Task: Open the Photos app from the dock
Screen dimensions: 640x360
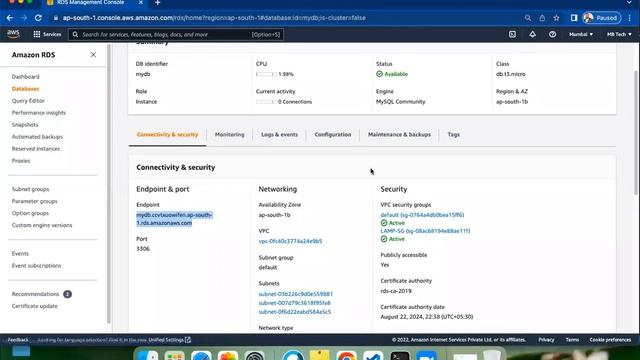Action: coord(228,356)
